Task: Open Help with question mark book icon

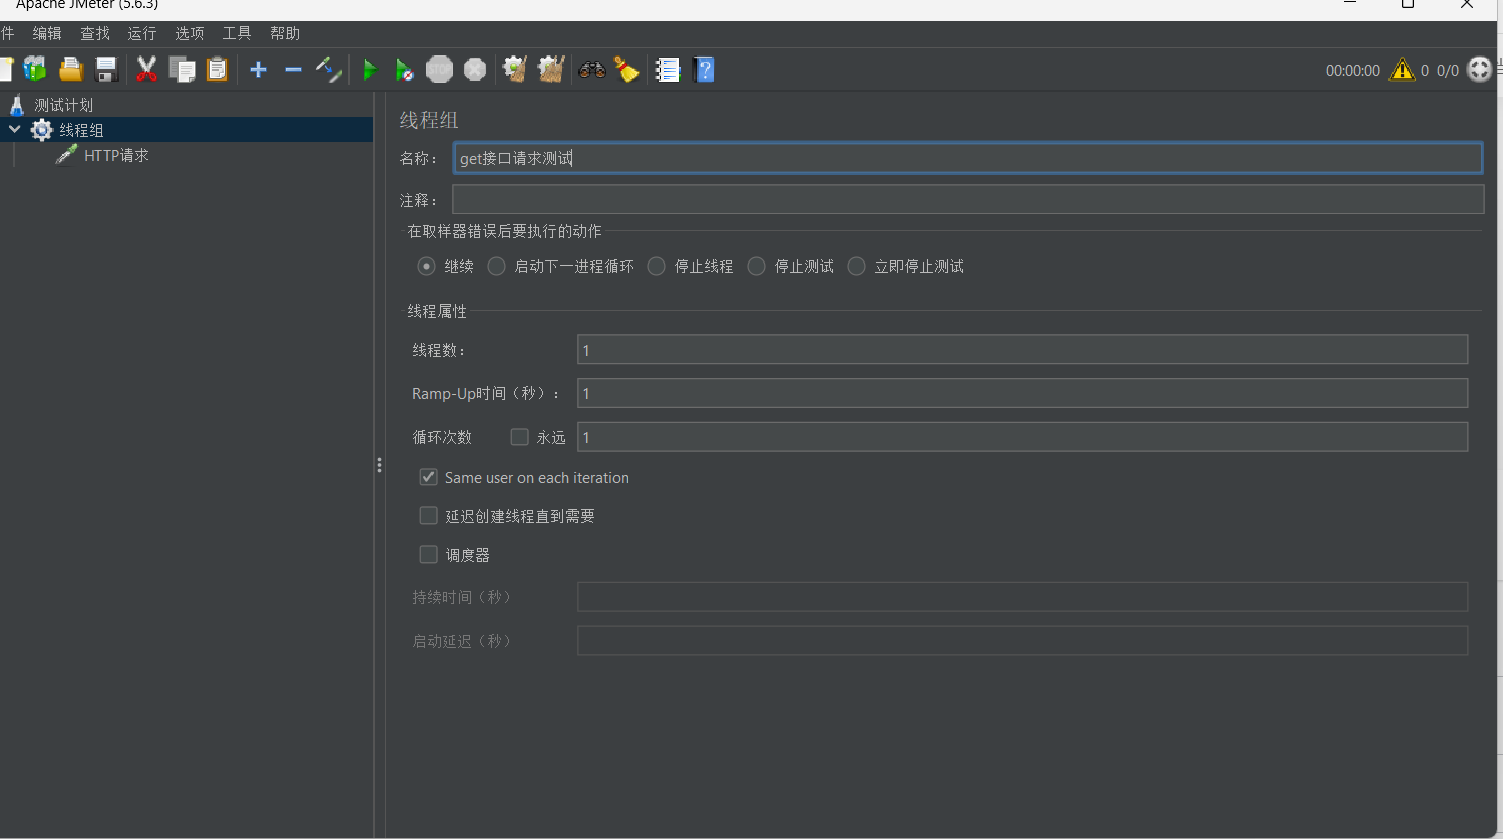Action: point(704,69)
